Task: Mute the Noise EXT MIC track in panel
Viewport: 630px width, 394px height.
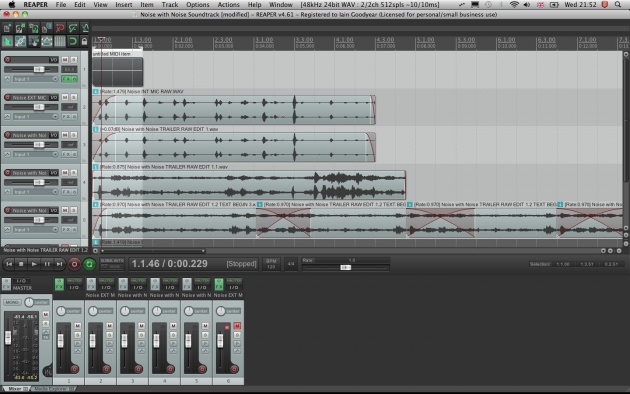Action: coord(65,97)
